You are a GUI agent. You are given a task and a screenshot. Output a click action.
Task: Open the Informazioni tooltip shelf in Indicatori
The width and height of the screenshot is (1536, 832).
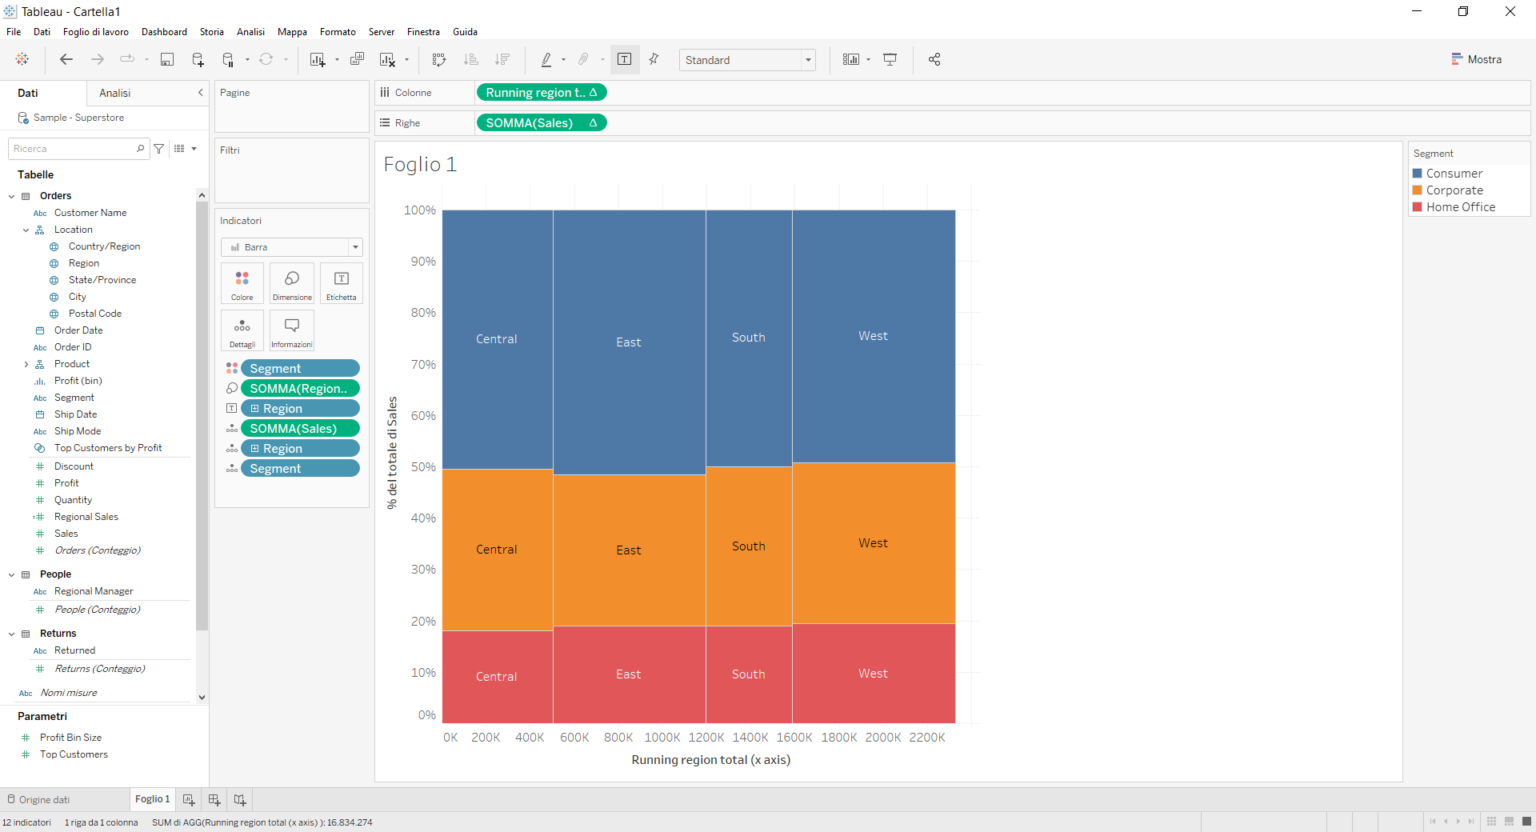tap(291, 330)
